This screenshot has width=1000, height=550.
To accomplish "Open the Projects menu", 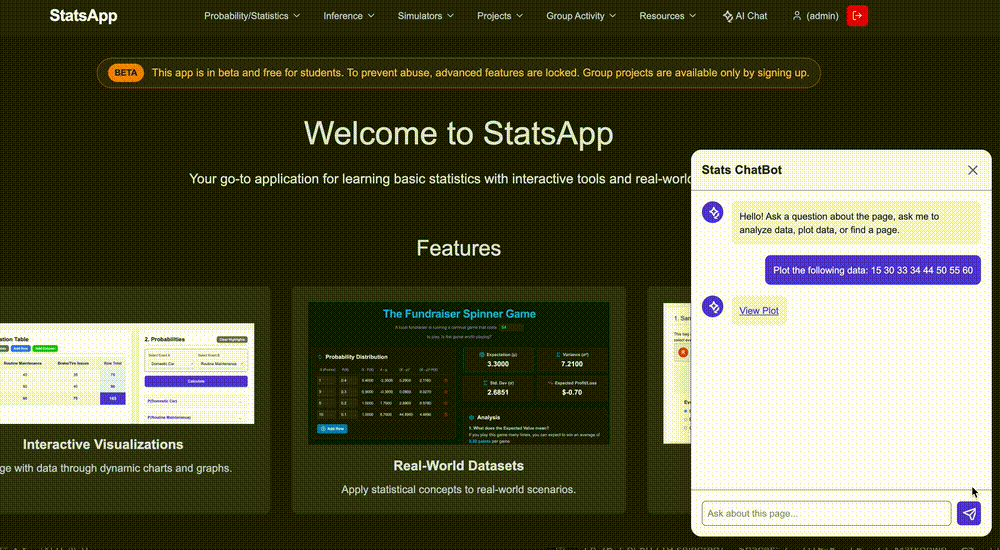I will point(500,16).
